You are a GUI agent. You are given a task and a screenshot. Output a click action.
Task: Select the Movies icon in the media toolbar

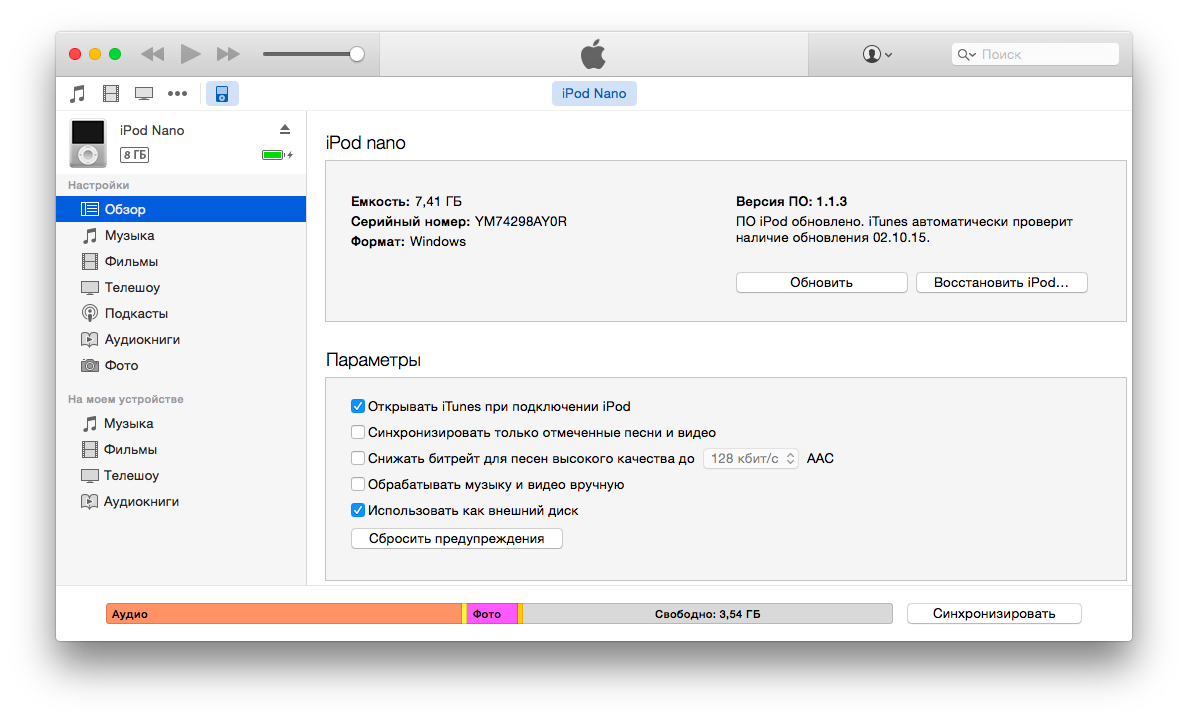[x=110, y=93]
